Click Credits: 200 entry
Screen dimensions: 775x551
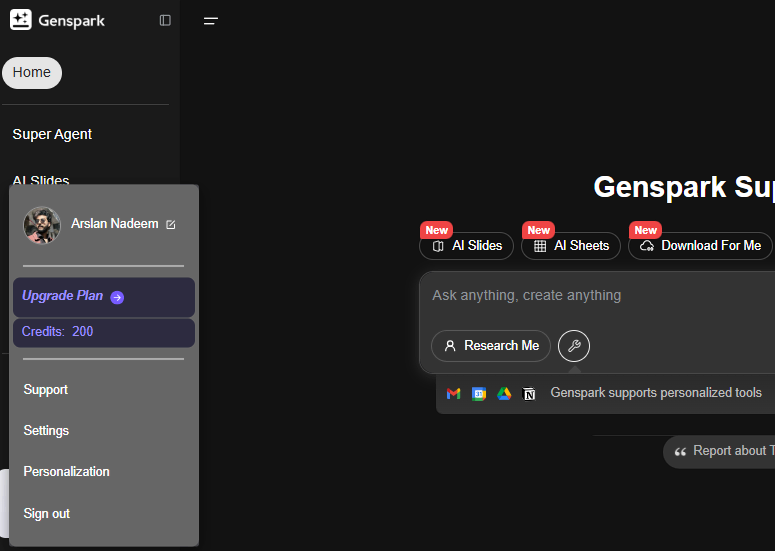(104, 333)
